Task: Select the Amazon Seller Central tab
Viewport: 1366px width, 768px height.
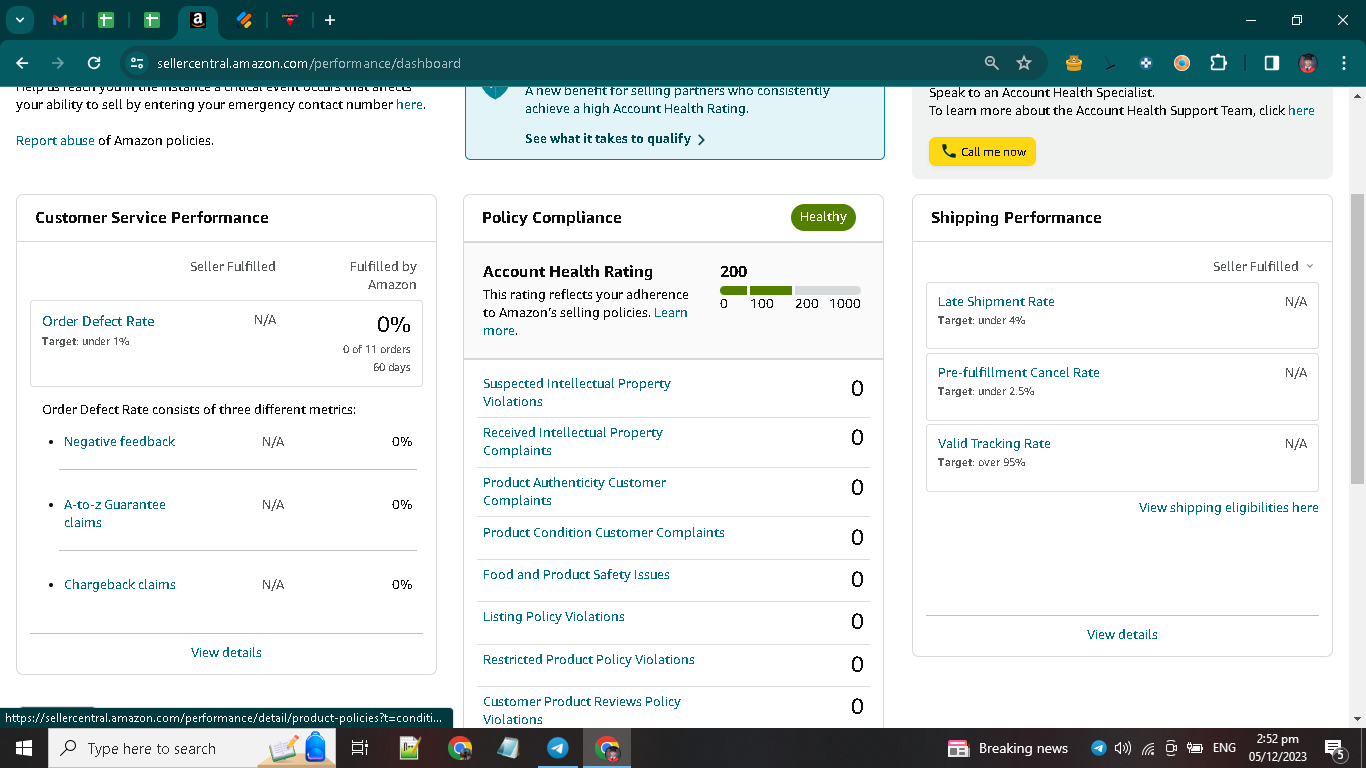Action: [198, 20]
